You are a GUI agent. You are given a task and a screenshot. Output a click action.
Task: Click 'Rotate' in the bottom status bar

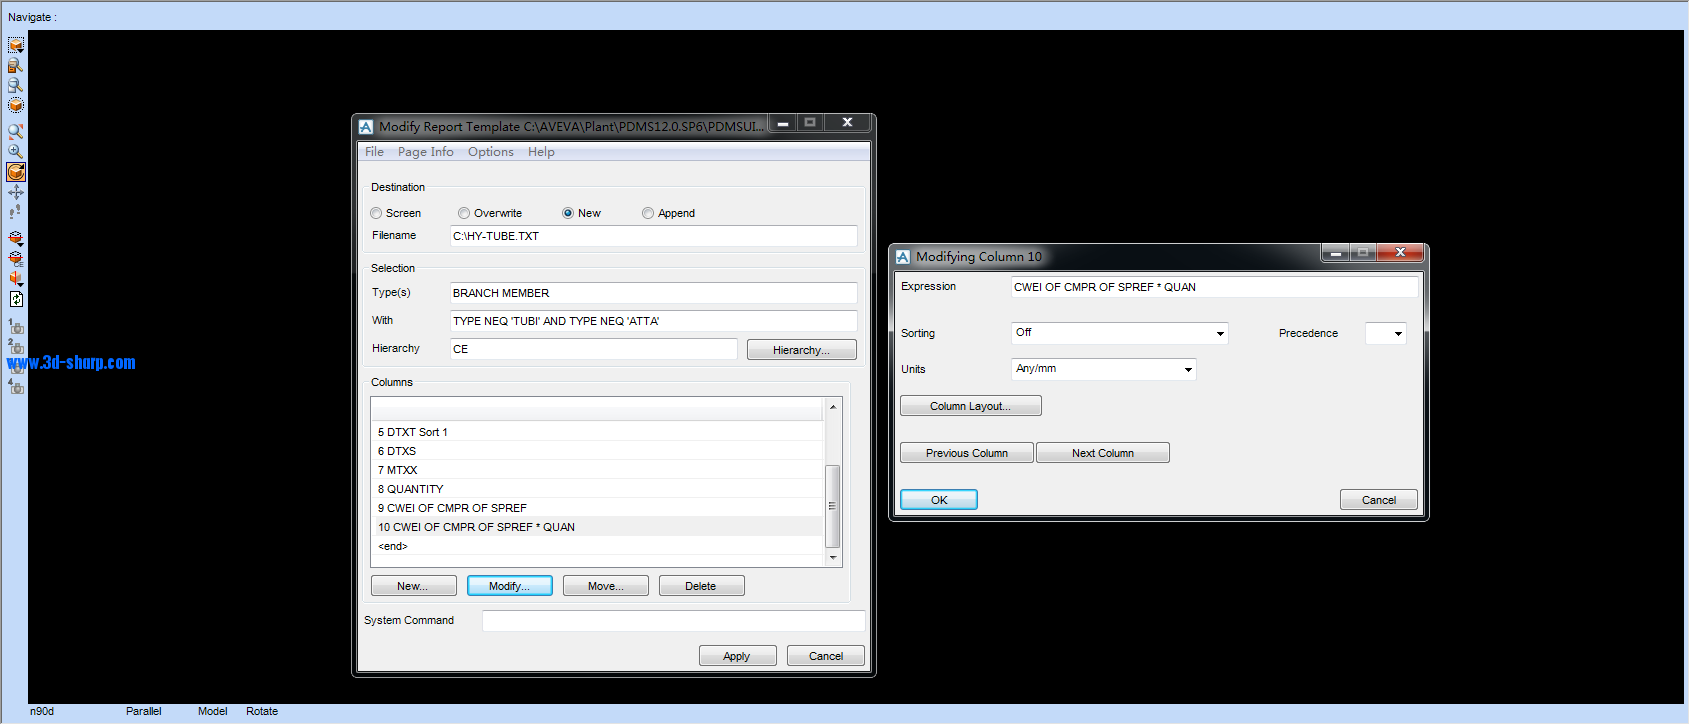tap(262, 711)
